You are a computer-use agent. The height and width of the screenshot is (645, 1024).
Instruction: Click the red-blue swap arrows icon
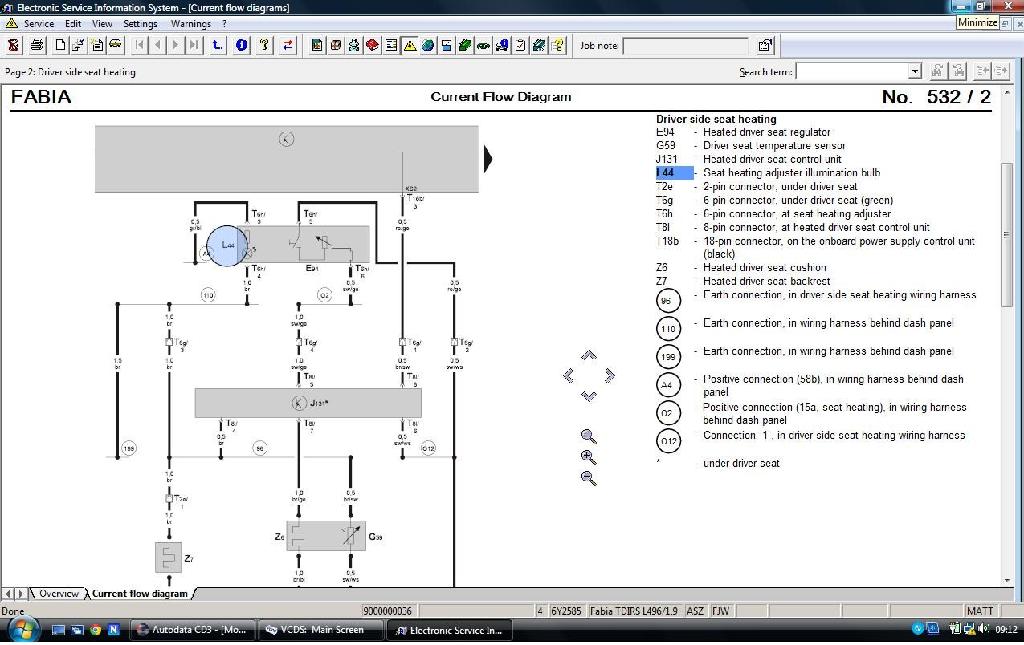(287, 45)
